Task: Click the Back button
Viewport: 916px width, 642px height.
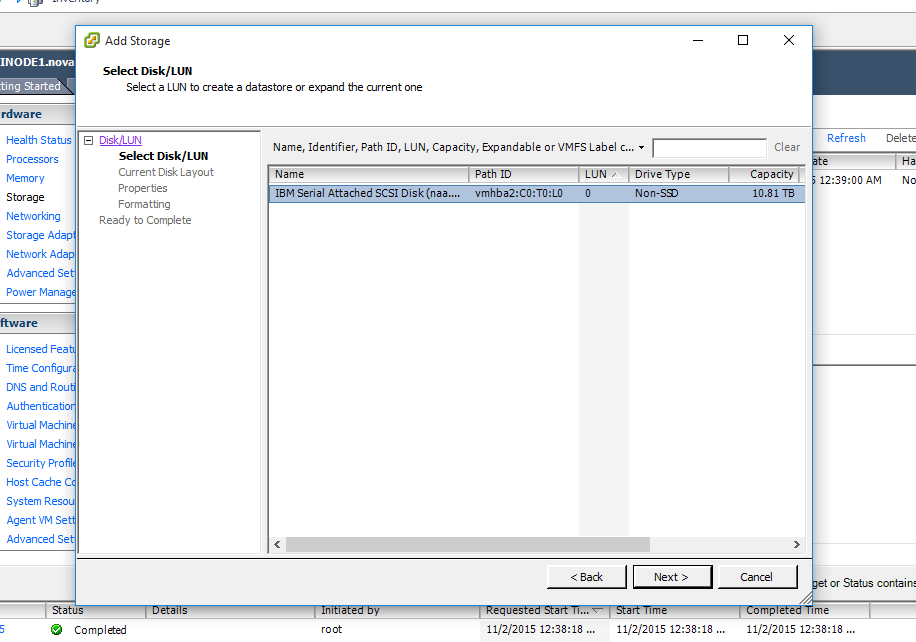Action: coord(587,577)
